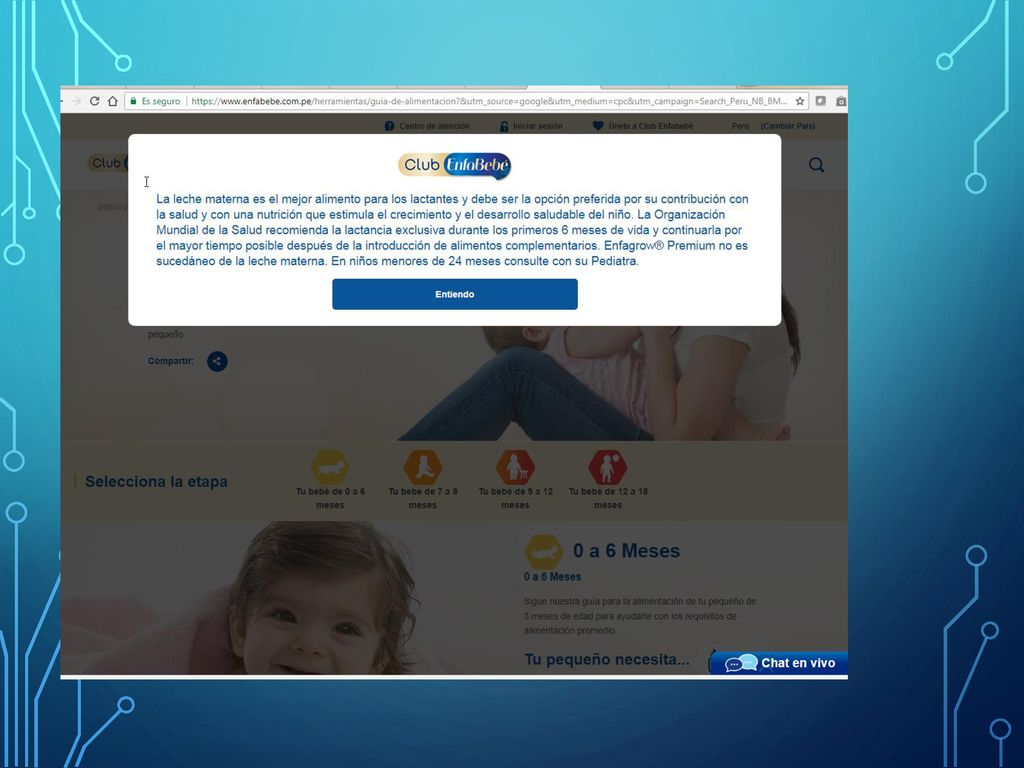
Task: Select the 9 a 12 meses stage icon
Action: (515, 467)
